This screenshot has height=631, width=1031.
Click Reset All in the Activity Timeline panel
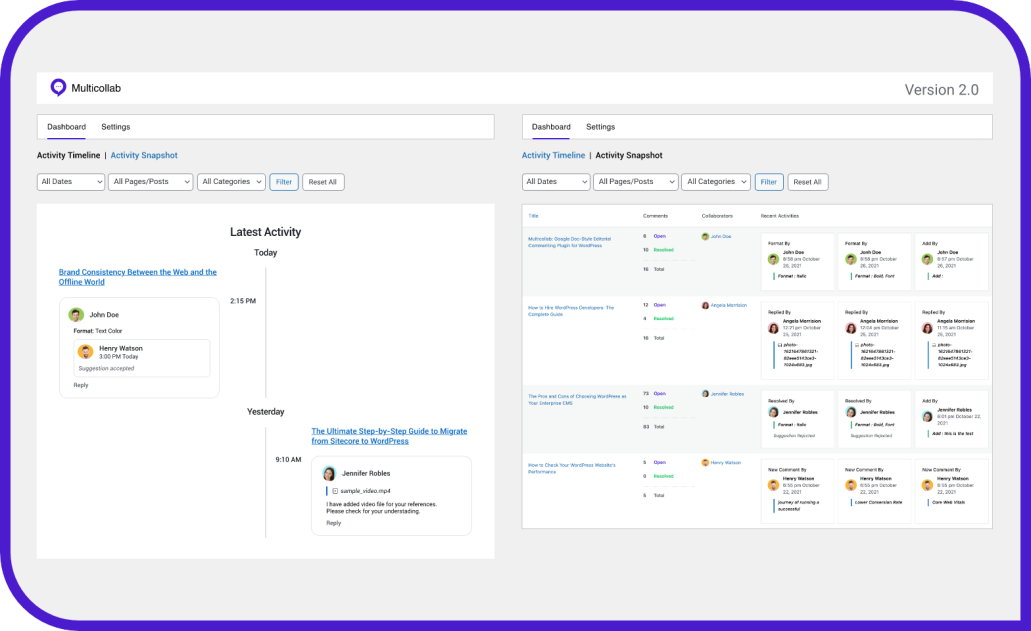[x=323, y=182]
